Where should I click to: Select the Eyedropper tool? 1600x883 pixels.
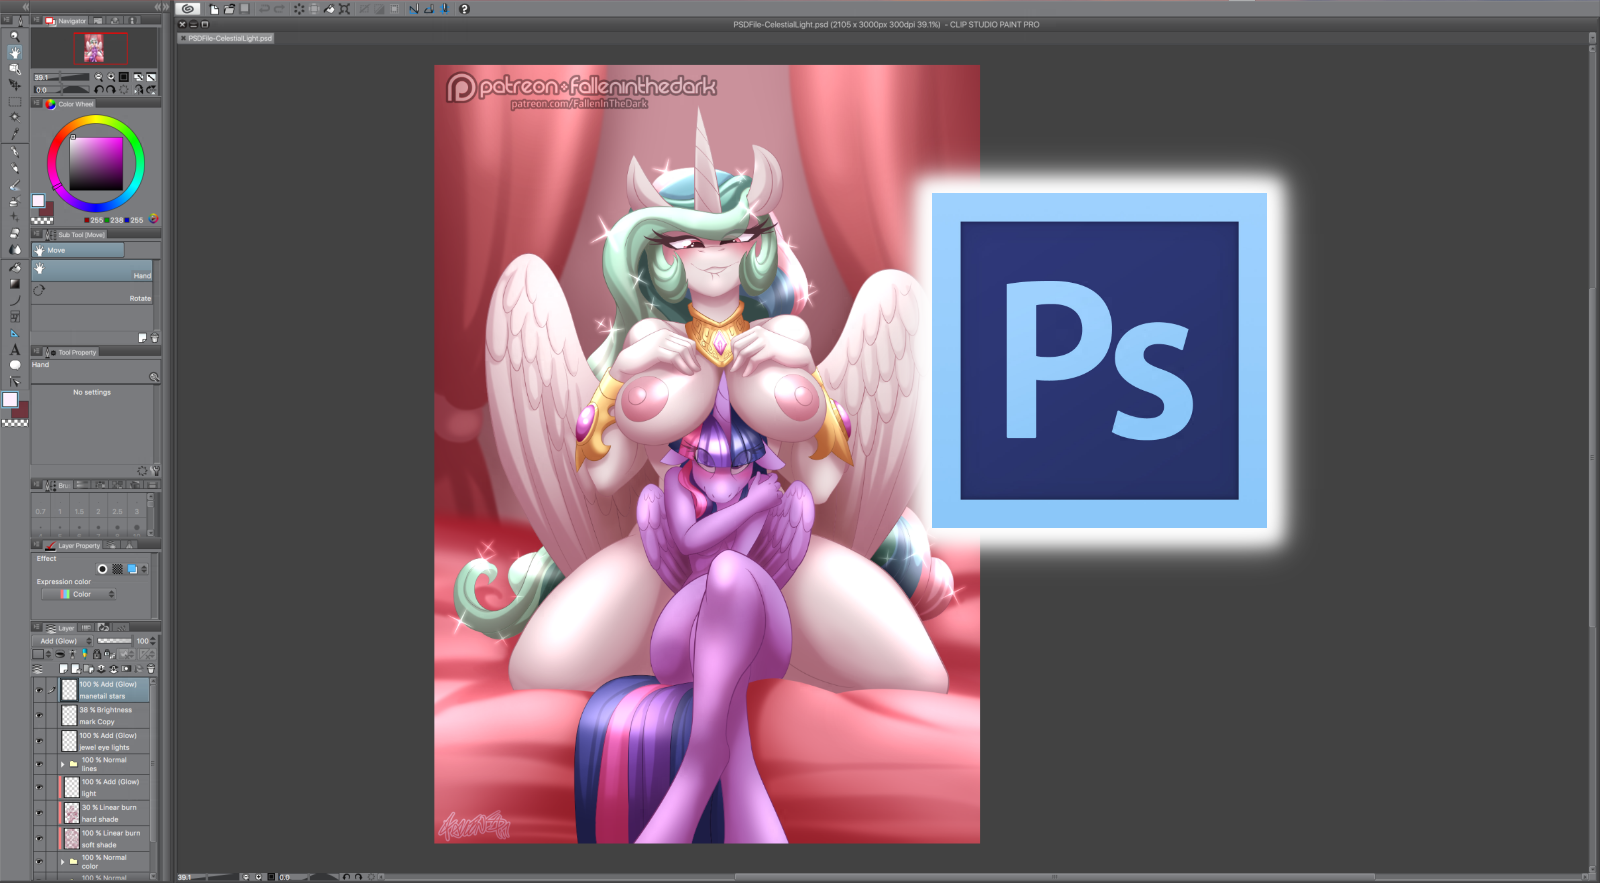pos(14,134)
